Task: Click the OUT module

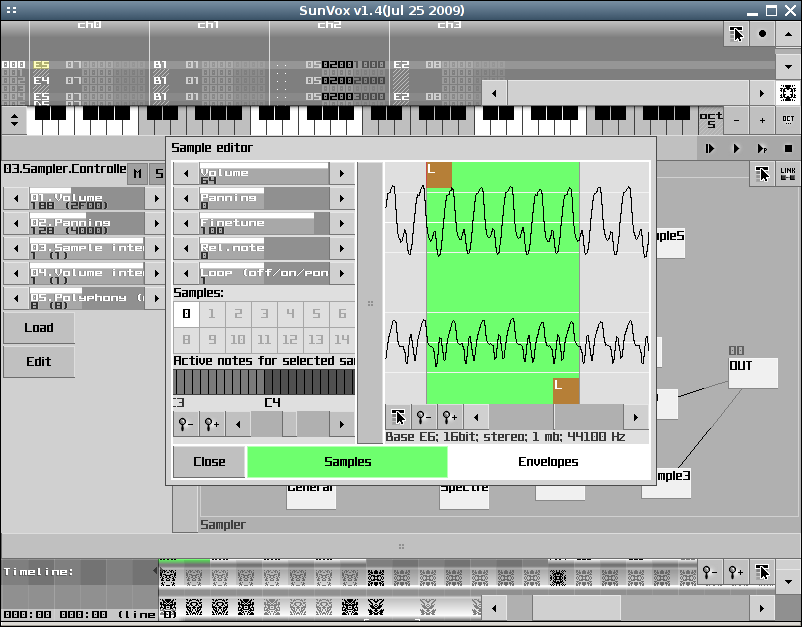Action: pos(753,373)
